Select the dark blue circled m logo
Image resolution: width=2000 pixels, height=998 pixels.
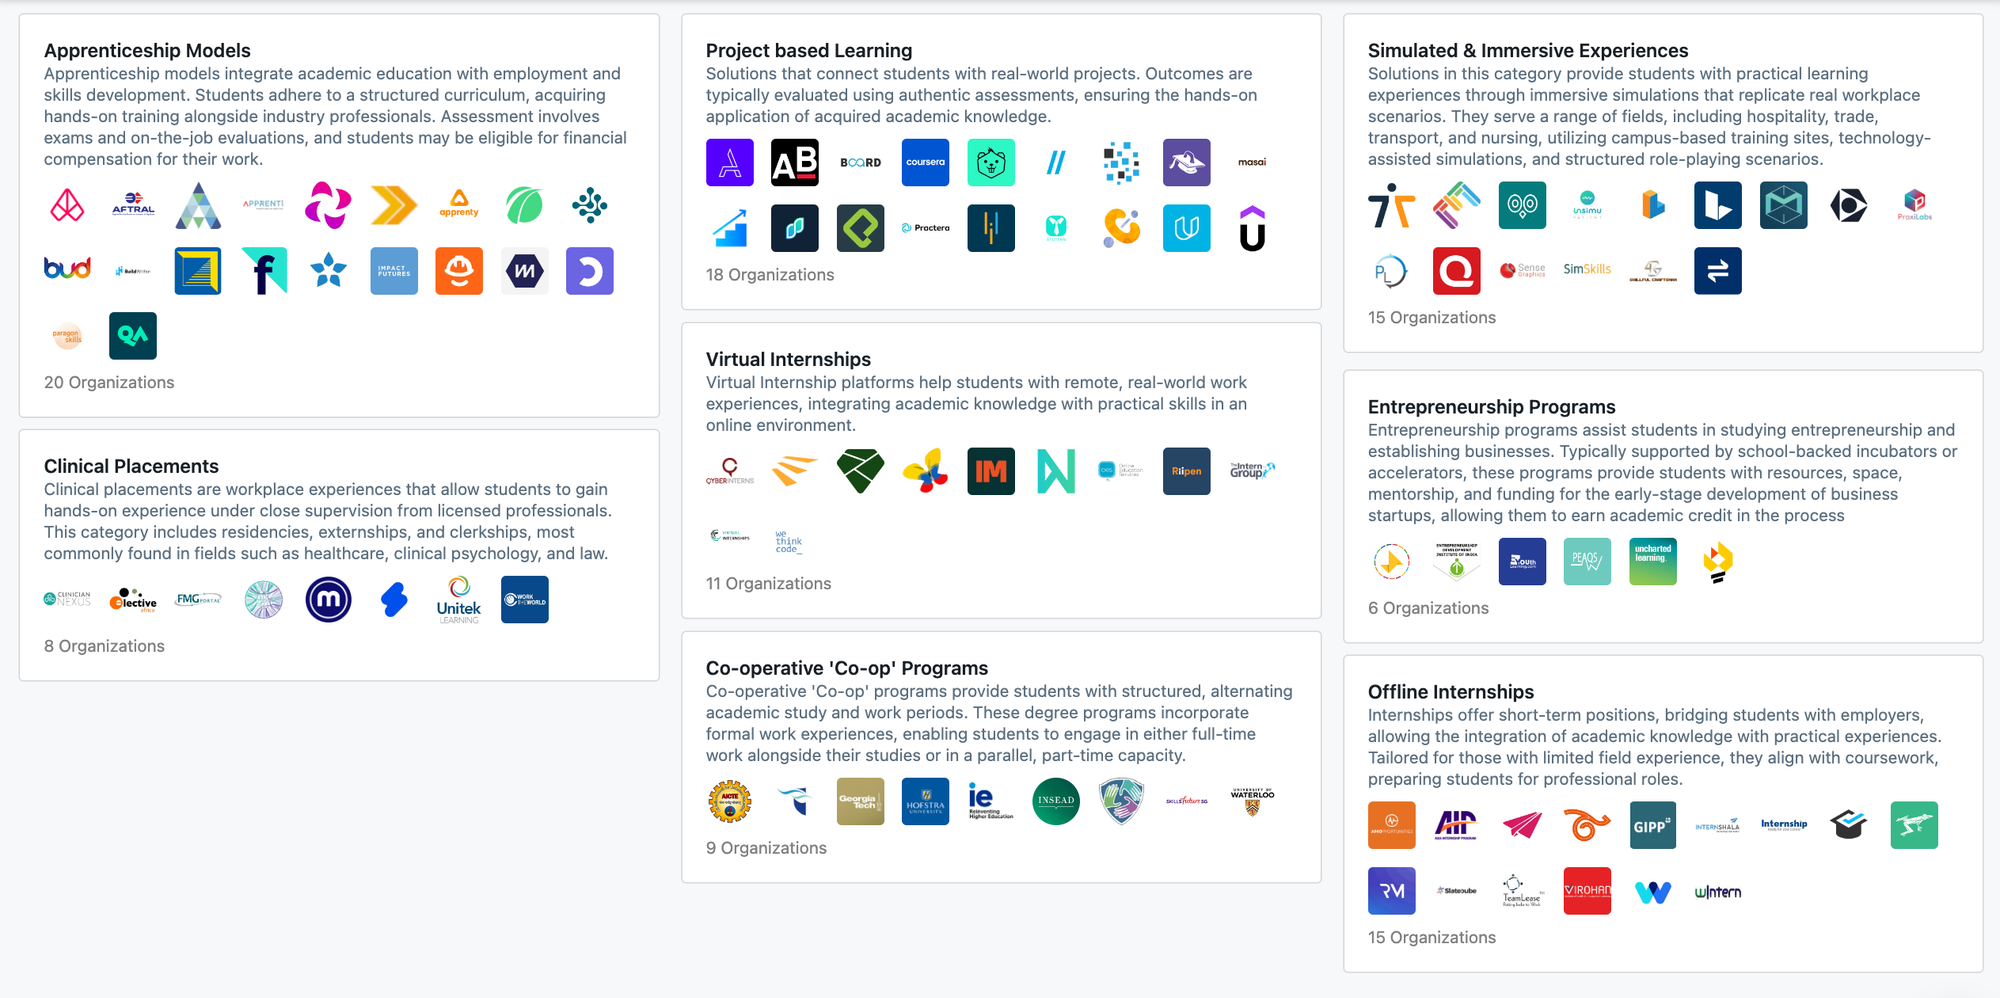point(329,600)
